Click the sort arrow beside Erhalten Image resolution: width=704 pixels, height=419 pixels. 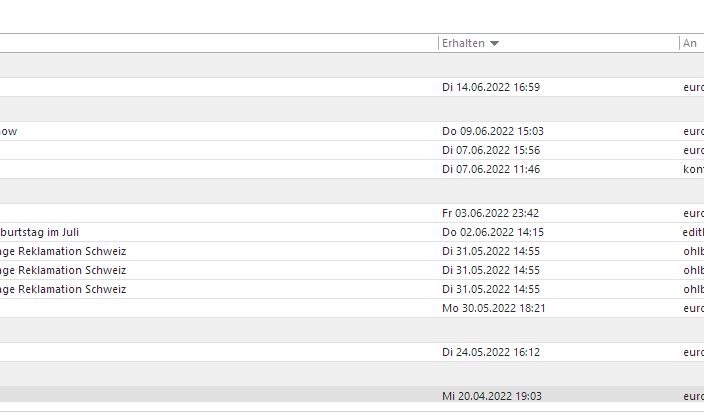tap(495, 44)
